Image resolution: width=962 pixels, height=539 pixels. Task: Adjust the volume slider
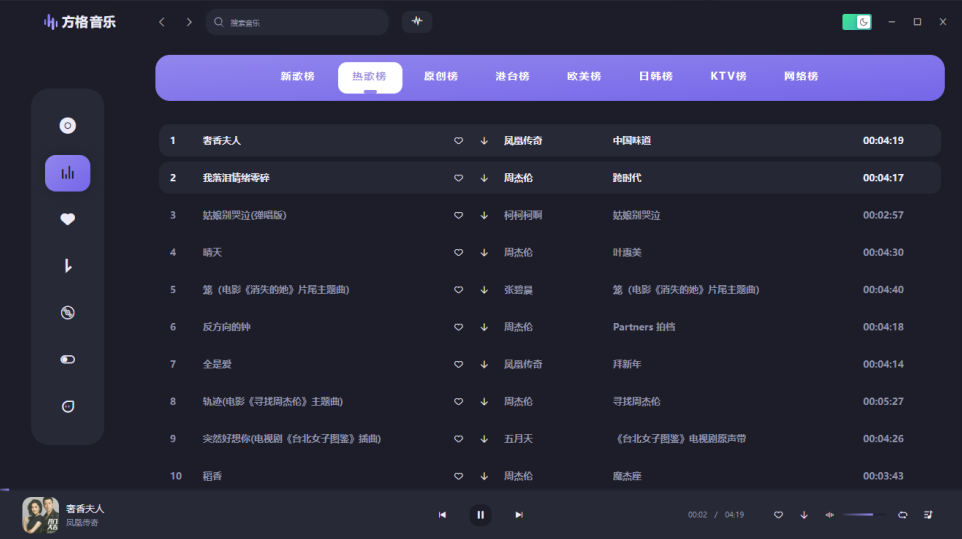864,515
